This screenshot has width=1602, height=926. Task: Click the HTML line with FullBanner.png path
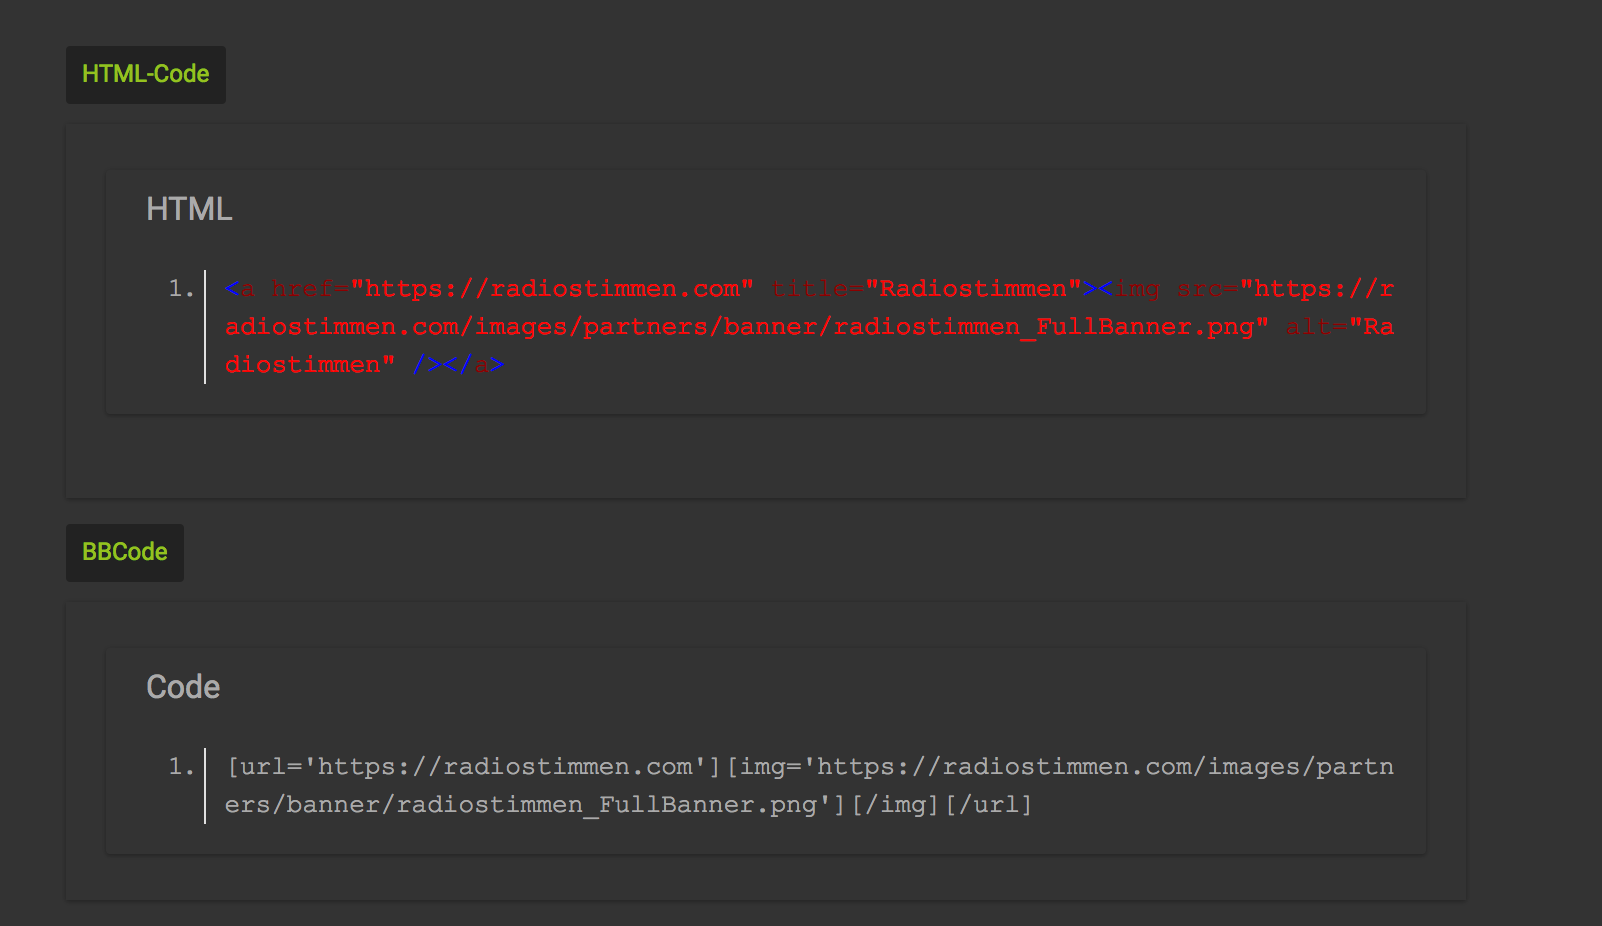pos(809,327)
